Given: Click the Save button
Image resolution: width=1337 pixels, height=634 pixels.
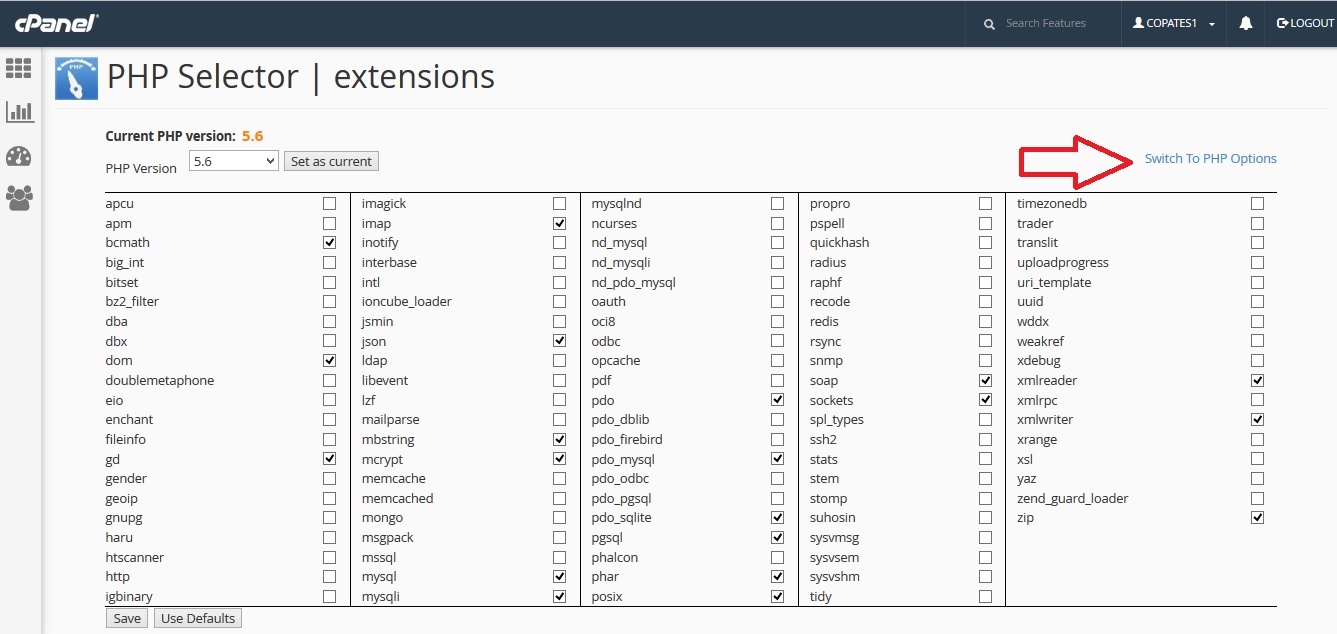Looking at the screenshot, I should pyautogui.click(x=127, y=618).
